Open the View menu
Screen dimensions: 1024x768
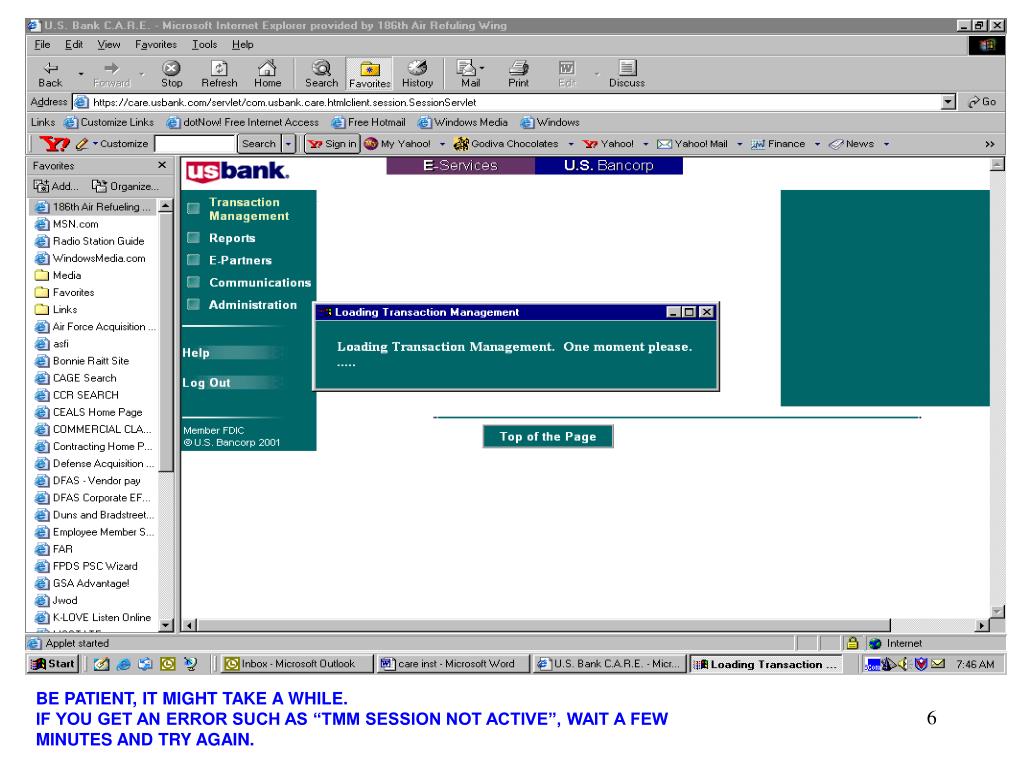pyautogui.click(x=108, y=44)
